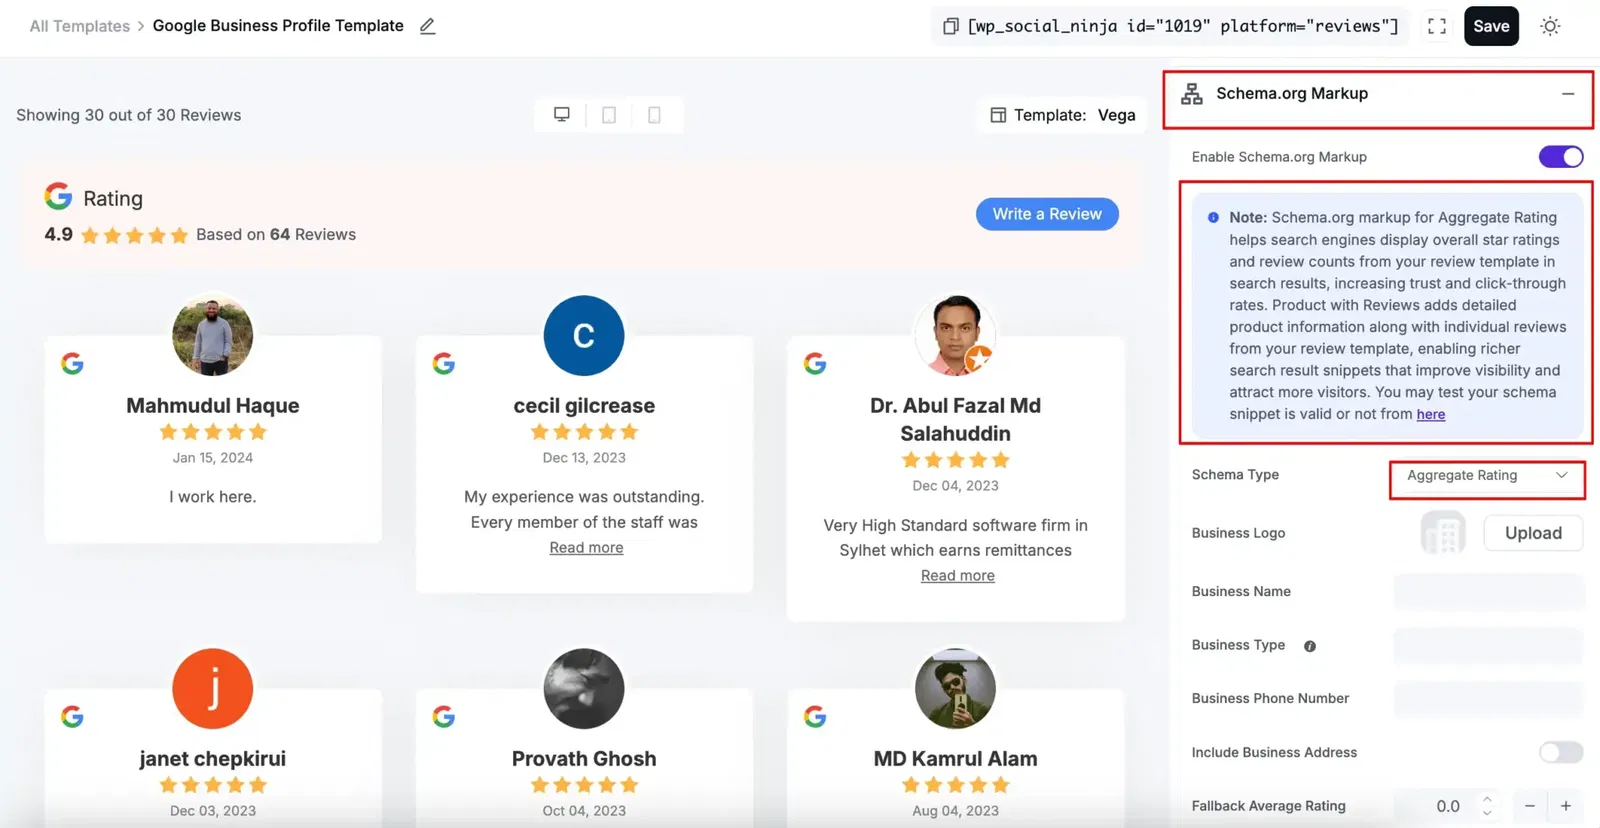Switch to tablet preview icon
Viewport: 1600px width, 828px height.
pos(608,115)
